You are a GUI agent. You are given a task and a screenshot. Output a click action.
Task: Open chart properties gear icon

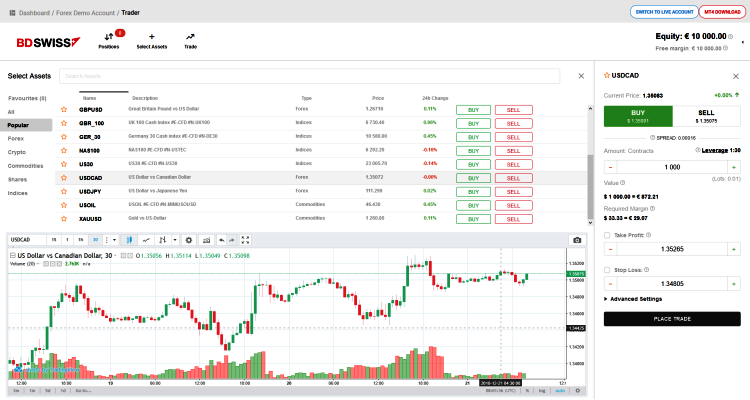coord(189,240)
